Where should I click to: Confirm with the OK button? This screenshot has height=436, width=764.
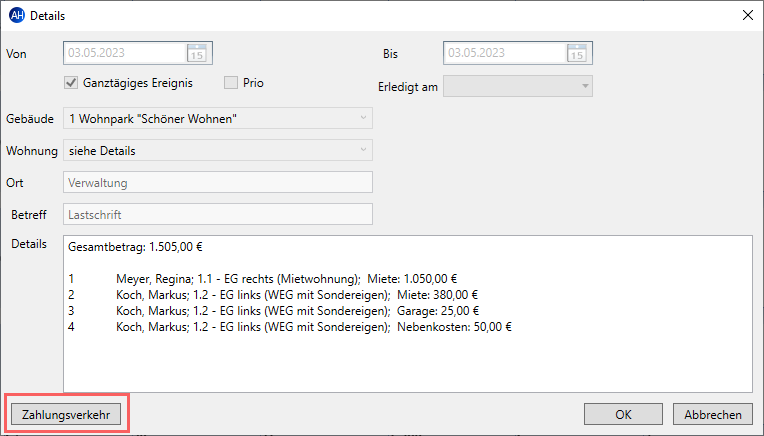[x=623, y=415]
